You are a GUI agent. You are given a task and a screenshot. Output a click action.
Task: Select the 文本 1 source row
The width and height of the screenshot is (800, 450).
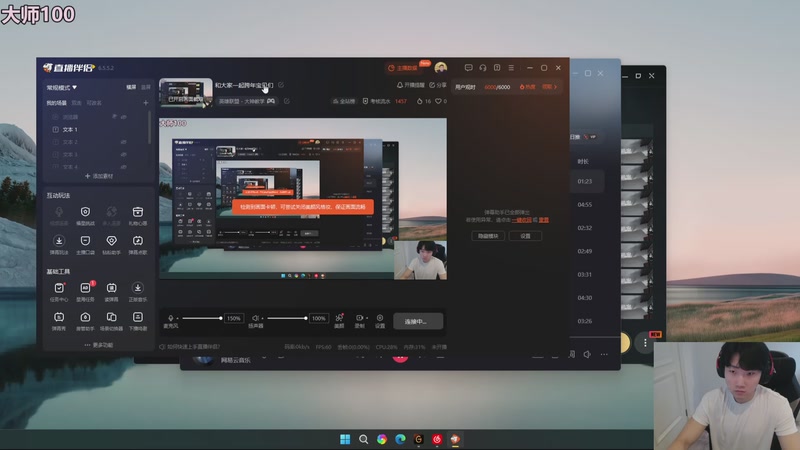(x=96, y=130)
